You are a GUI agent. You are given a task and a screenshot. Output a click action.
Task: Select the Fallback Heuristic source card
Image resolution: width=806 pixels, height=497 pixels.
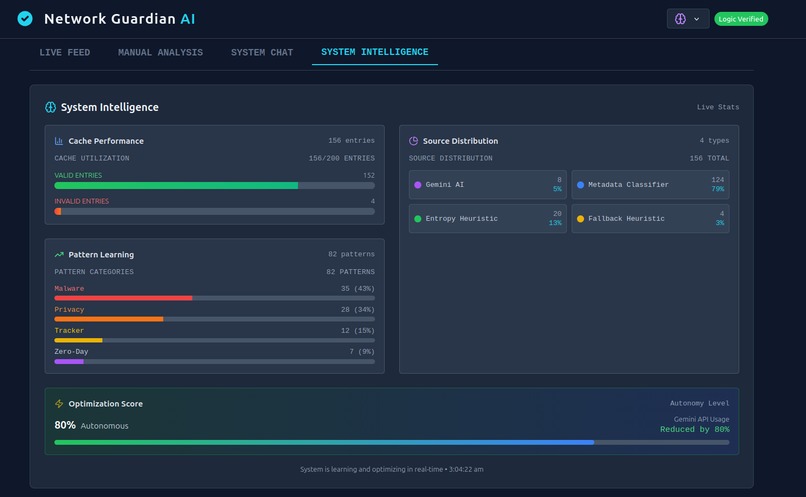pos(650,218)
